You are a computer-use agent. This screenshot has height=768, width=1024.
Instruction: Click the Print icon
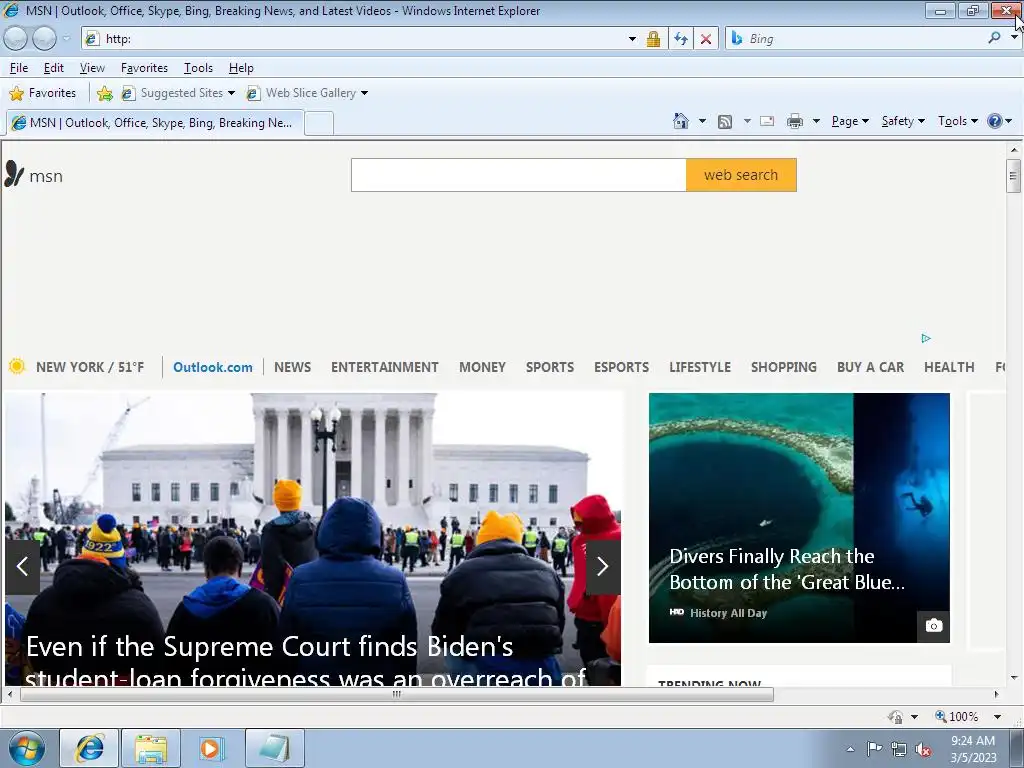(795, 121)
